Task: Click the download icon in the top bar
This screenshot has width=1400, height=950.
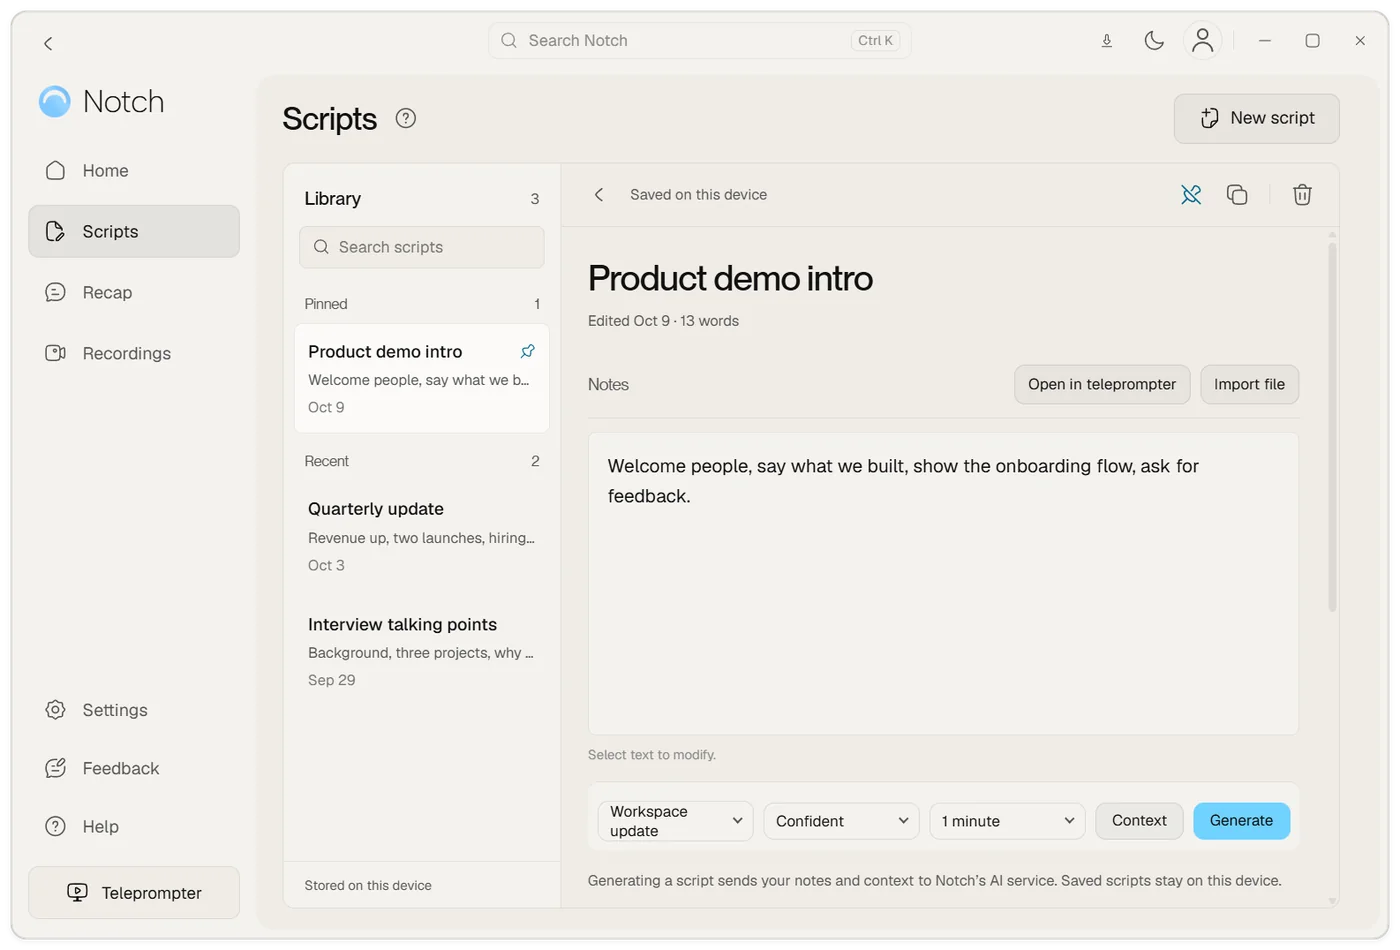Action: tap(1106, 41)
